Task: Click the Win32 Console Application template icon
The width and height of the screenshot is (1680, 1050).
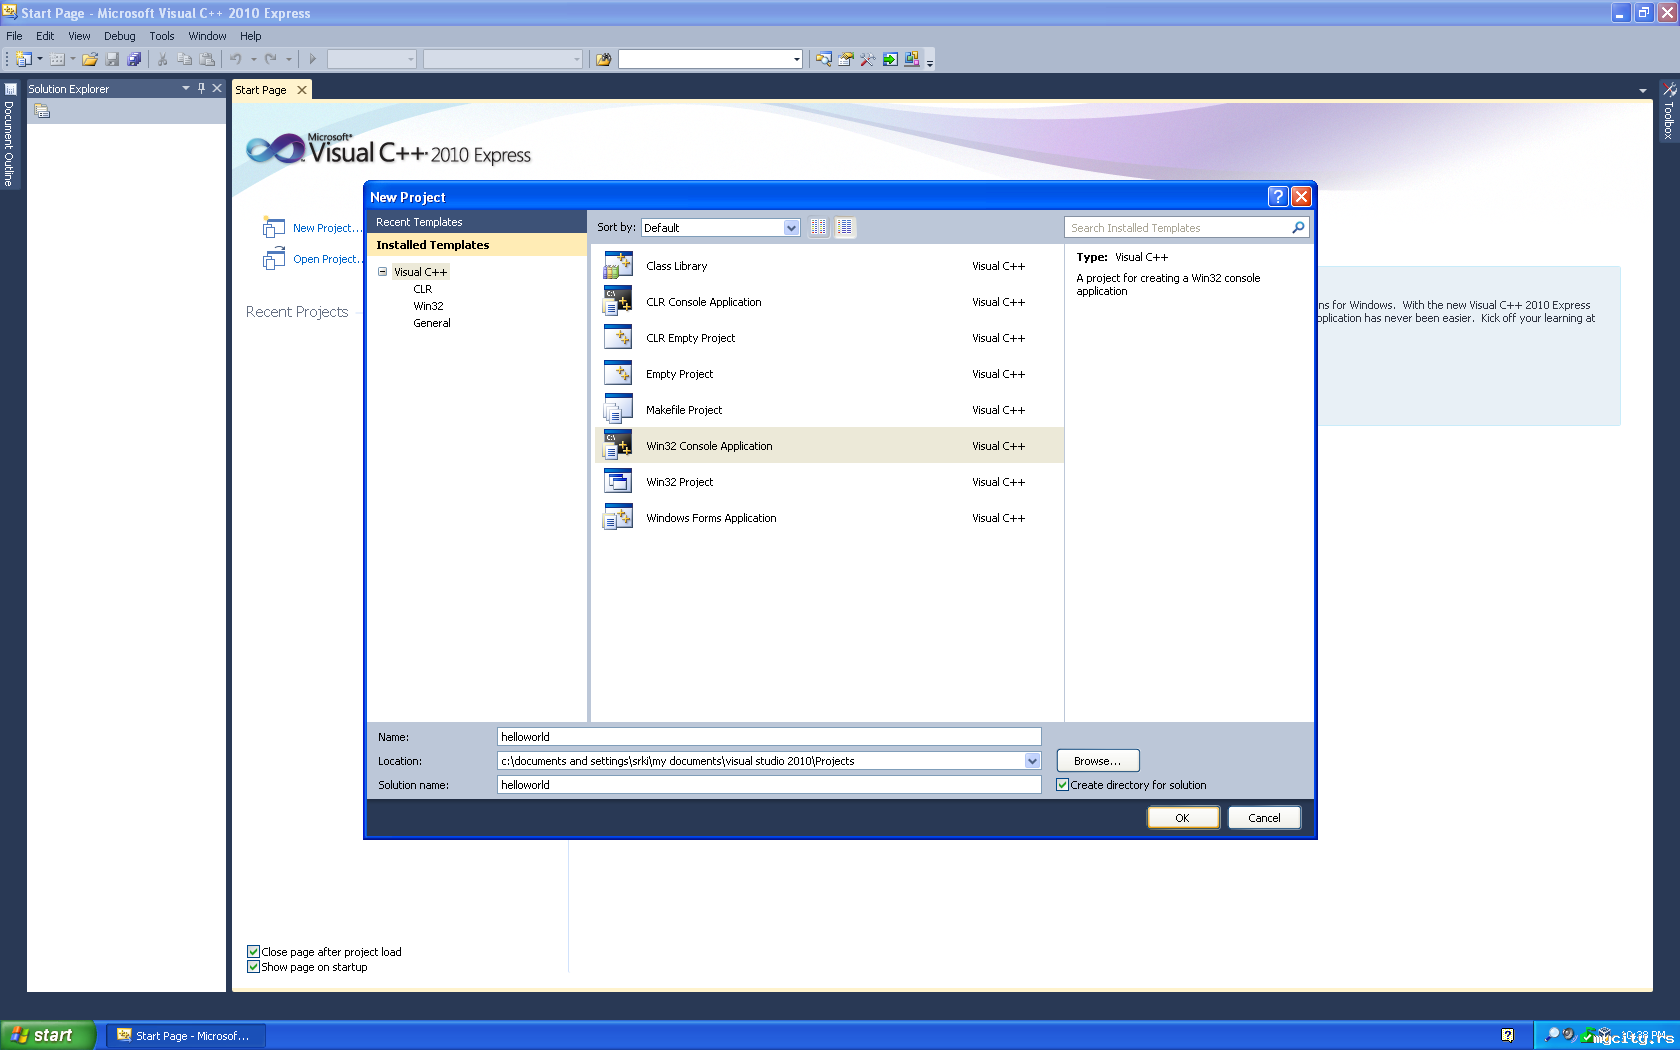Action: 618,445
